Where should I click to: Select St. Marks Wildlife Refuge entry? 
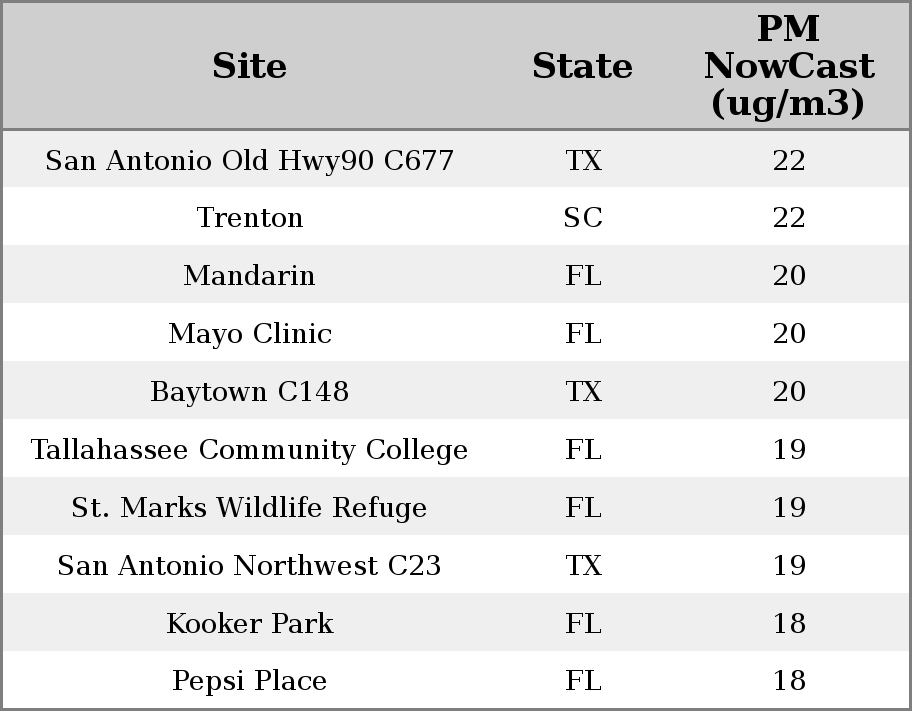[x=249, y=508]
